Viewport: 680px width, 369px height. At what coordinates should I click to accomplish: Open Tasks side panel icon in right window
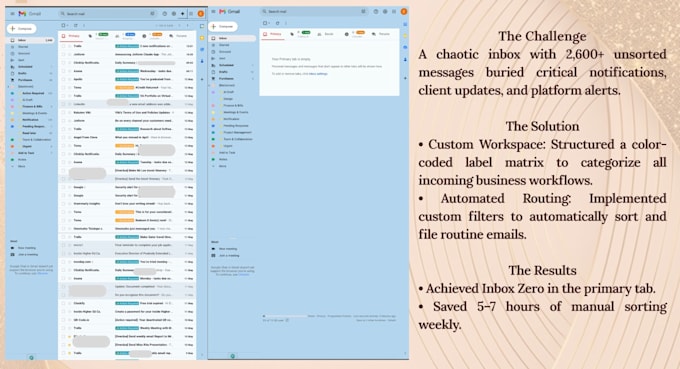click(x=405, y=47)
